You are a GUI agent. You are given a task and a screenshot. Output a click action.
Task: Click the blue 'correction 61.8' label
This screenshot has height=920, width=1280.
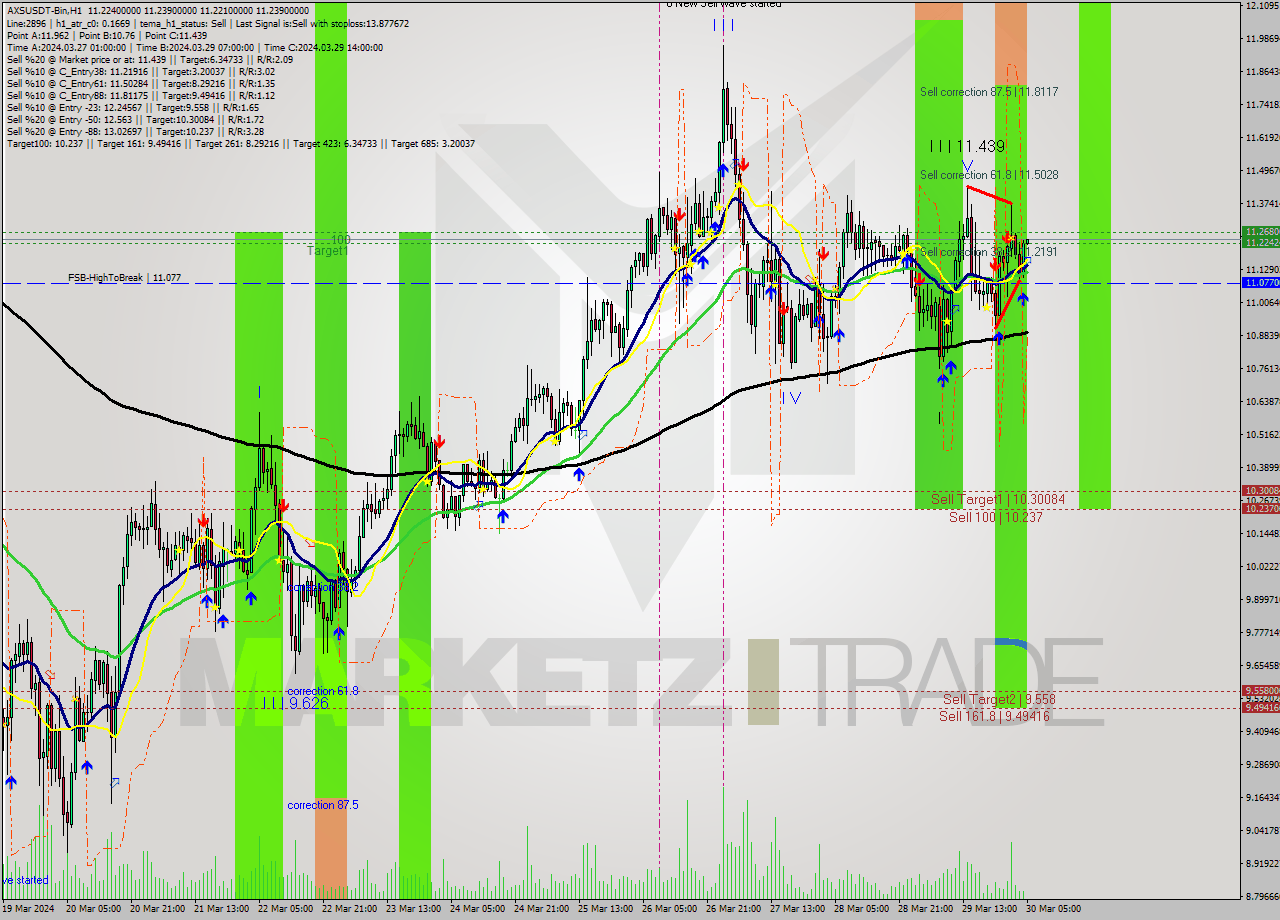(323, 691)
